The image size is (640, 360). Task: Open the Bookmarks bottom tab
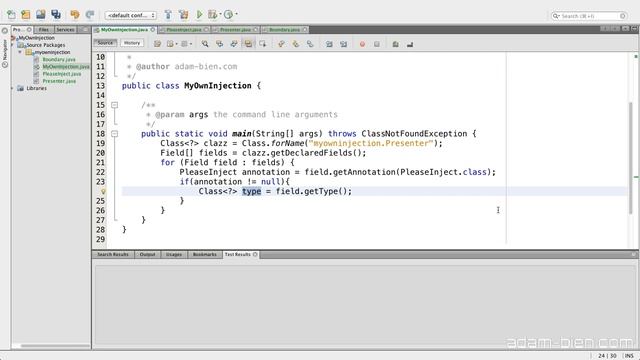coord(204,254)
